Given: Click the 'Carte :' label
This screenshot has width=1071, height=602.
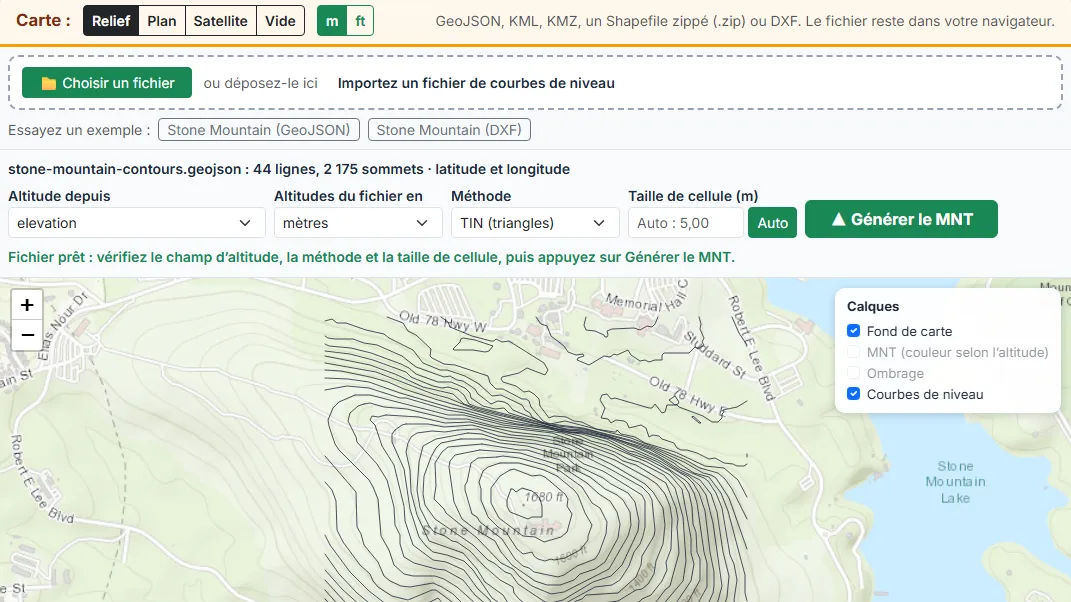Looking at the screenshot, I should (43, 20).
